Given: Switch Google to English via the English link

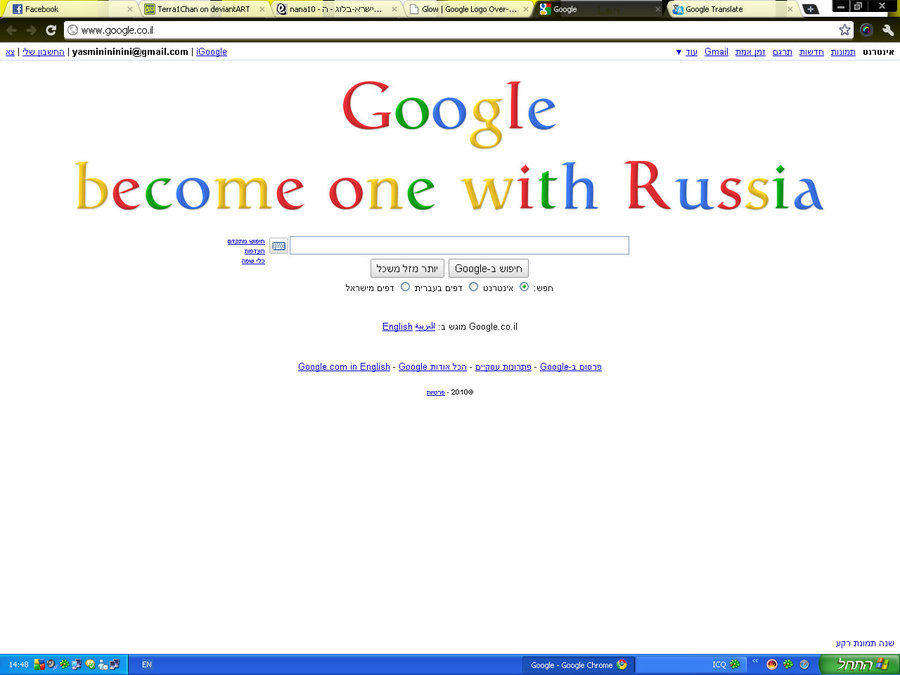Looking at the screenshot, I should 397,327.
